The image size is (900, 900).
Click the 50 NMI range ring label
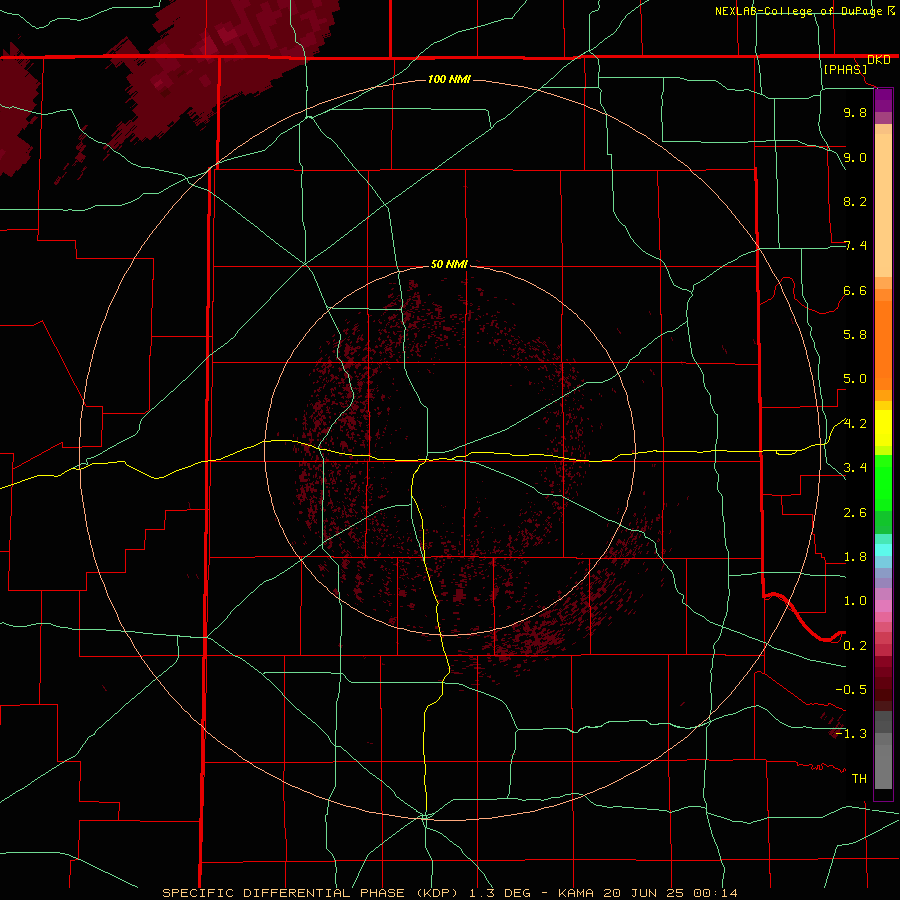click(x=449, y=264)
